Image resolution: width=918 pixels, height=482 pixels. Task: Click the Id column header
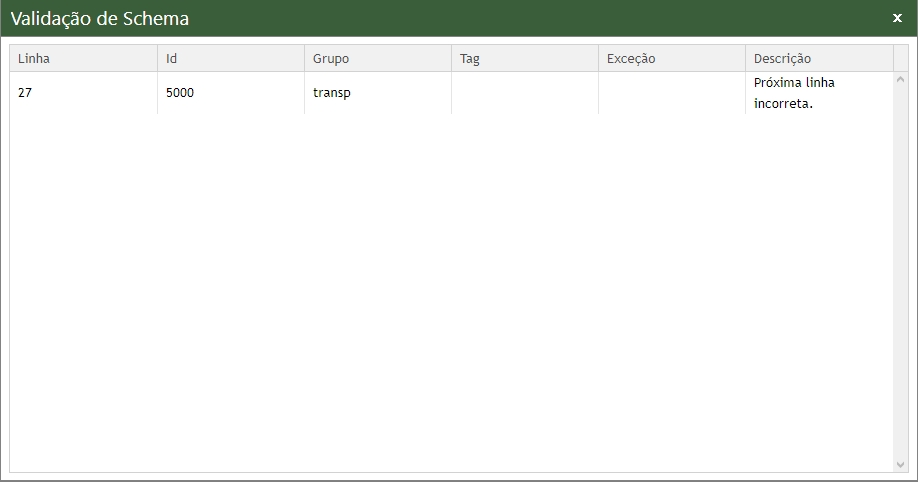[230, 59]
